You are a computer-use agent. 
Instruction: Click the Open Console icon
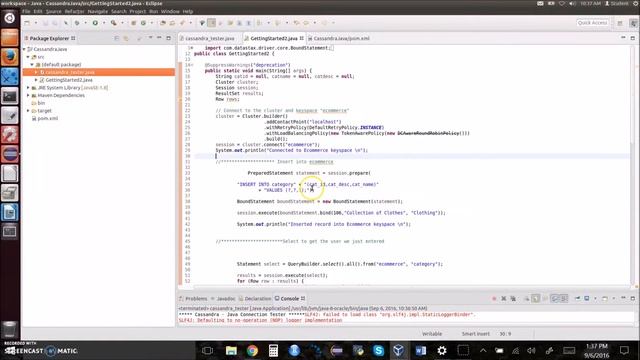(x=604, y=299)
